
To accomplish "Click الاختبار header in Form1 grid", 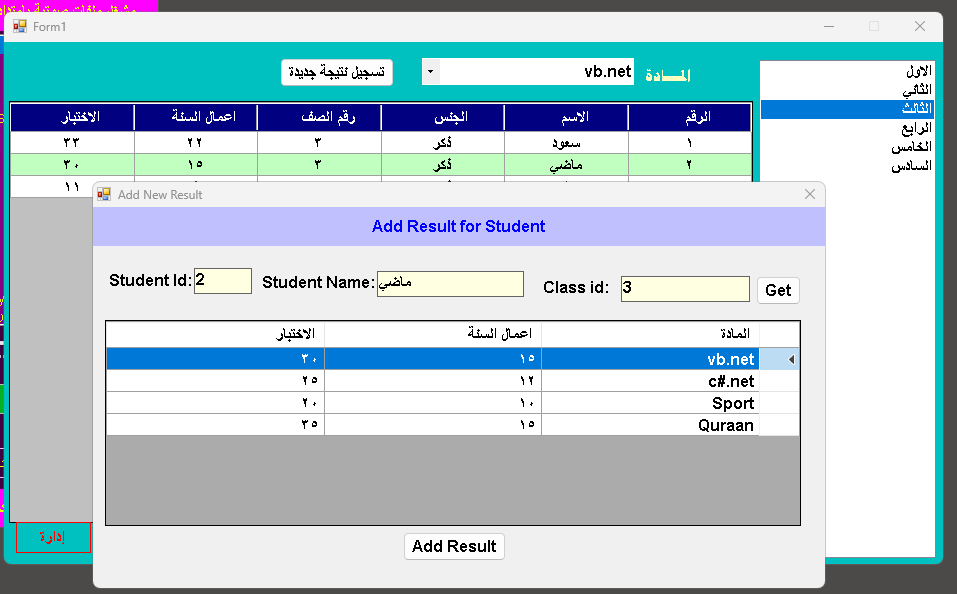I will click(x=72, y=117).
